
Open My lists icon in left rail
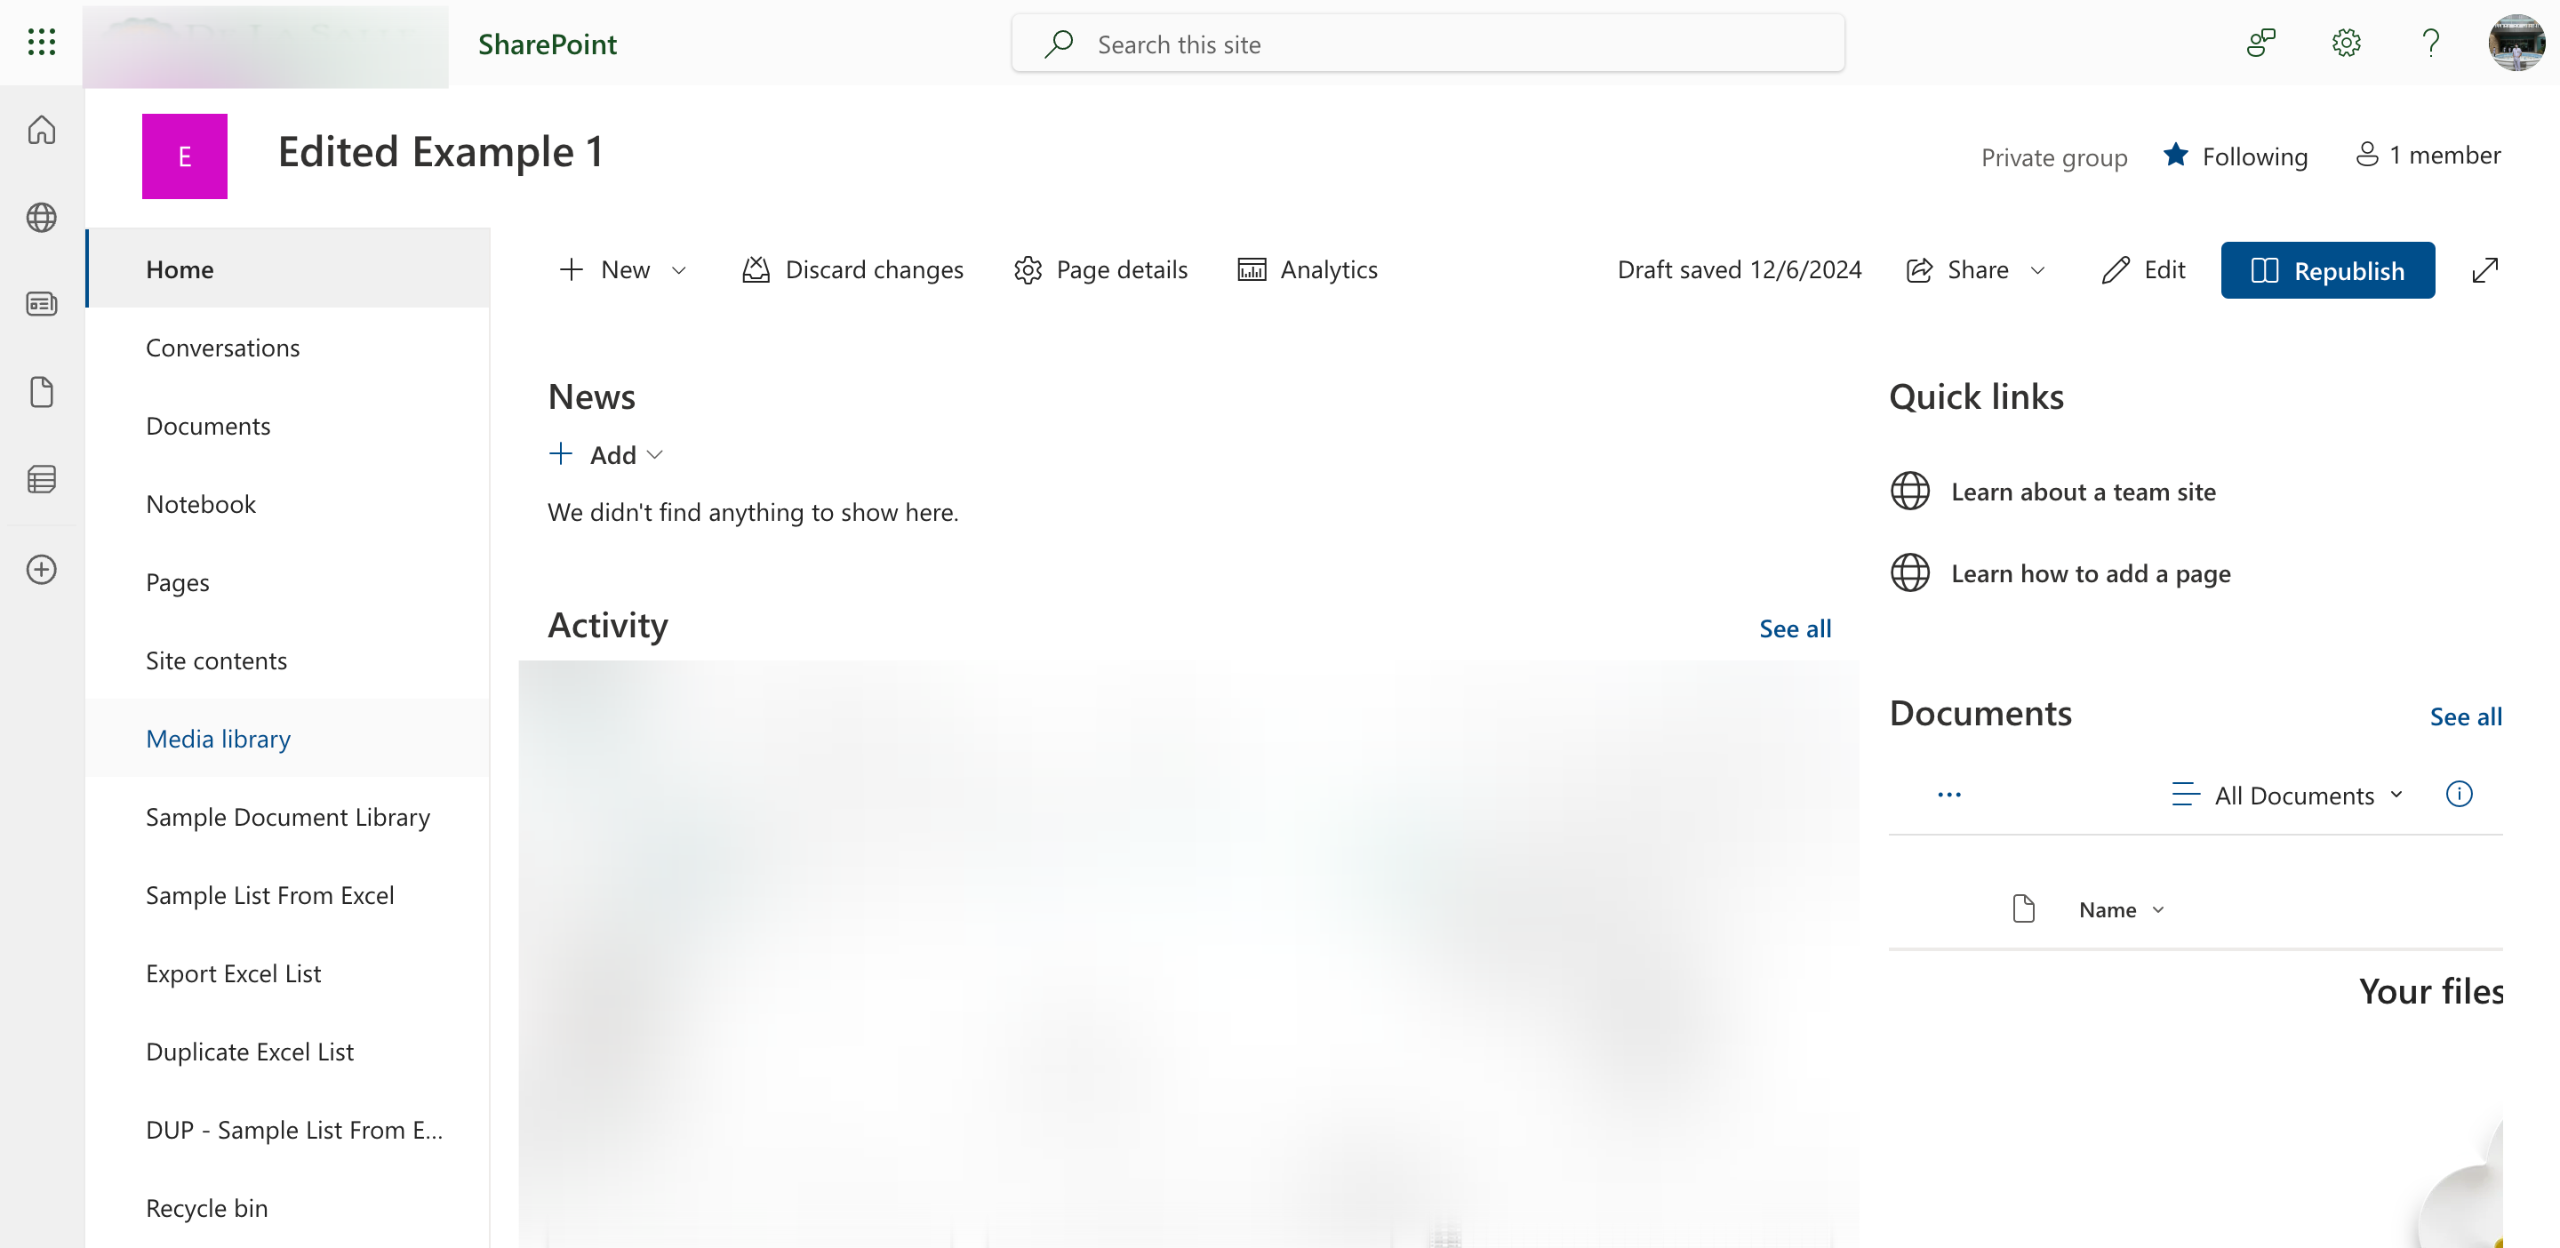(41, 480)
